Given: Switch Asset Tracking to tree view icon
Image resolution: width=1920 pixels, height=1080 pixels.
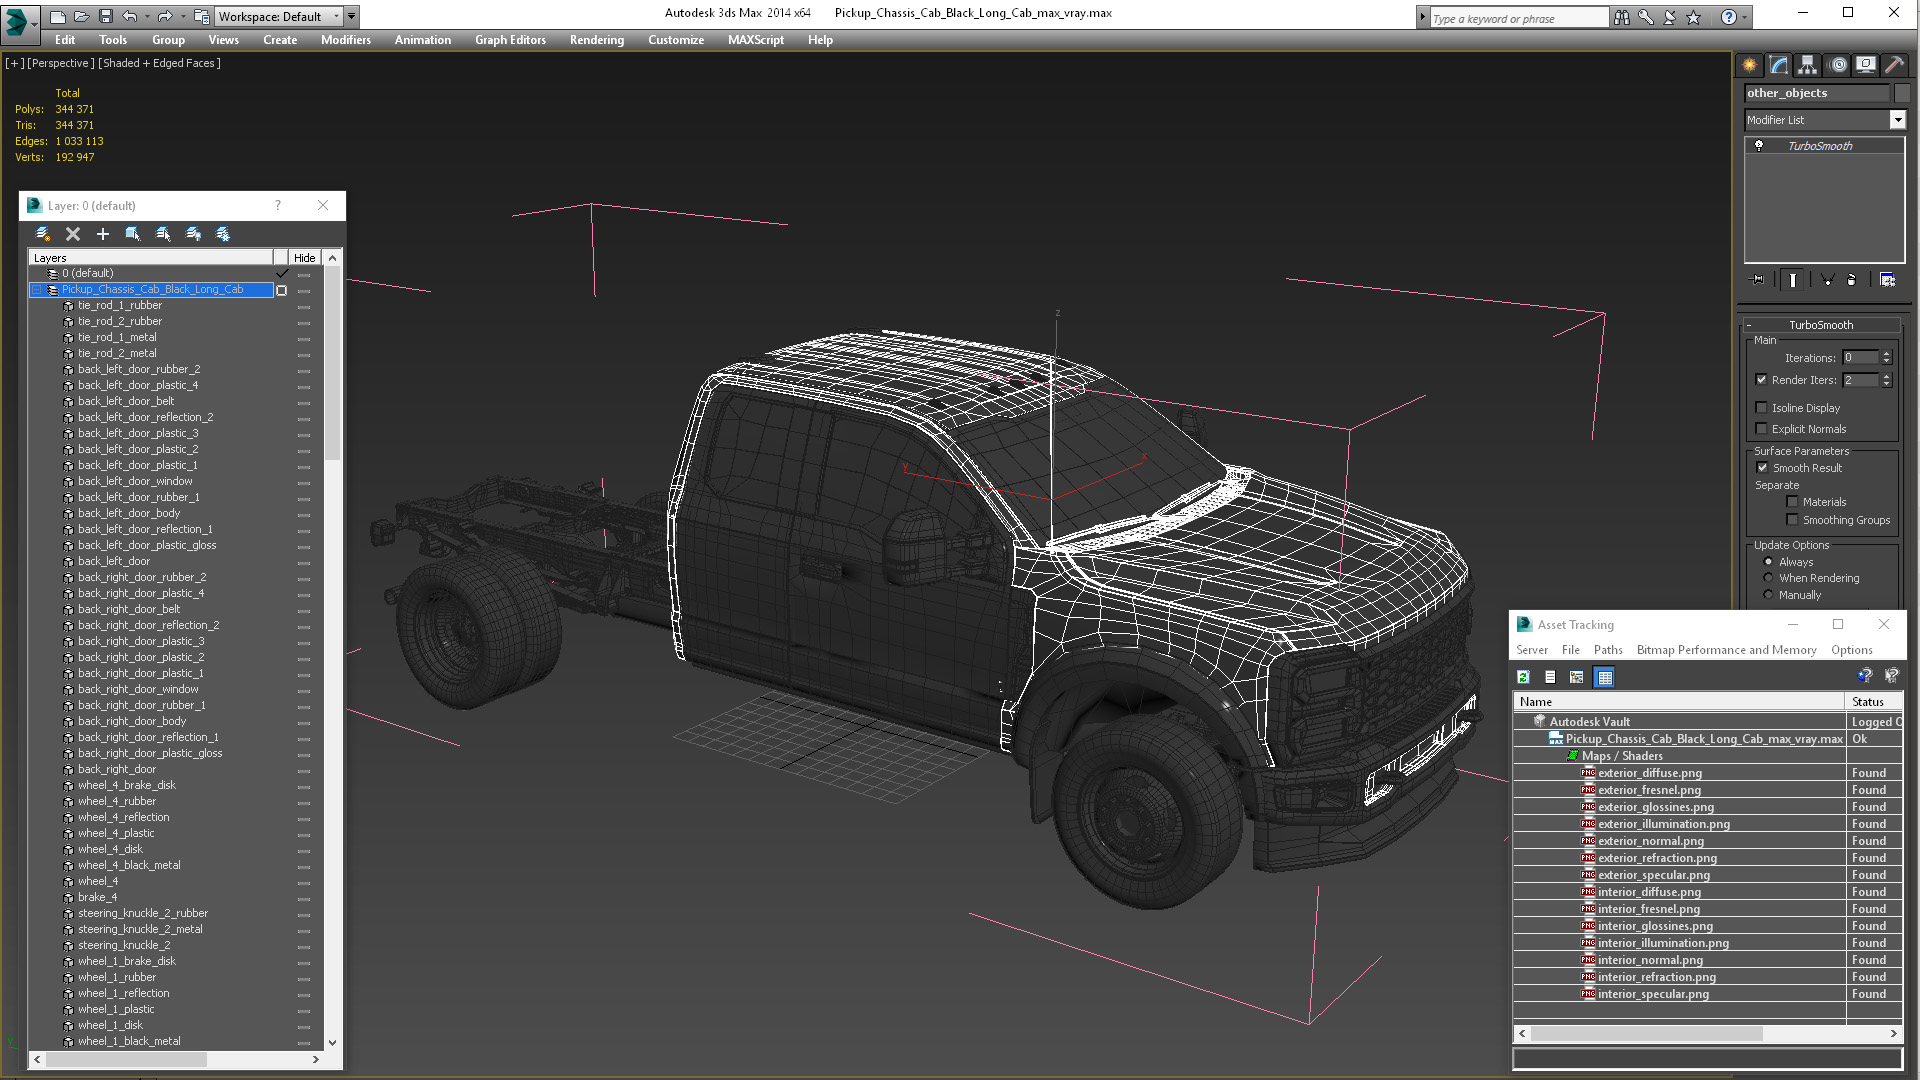Looking at the screenshot, I should (1577, 677).
